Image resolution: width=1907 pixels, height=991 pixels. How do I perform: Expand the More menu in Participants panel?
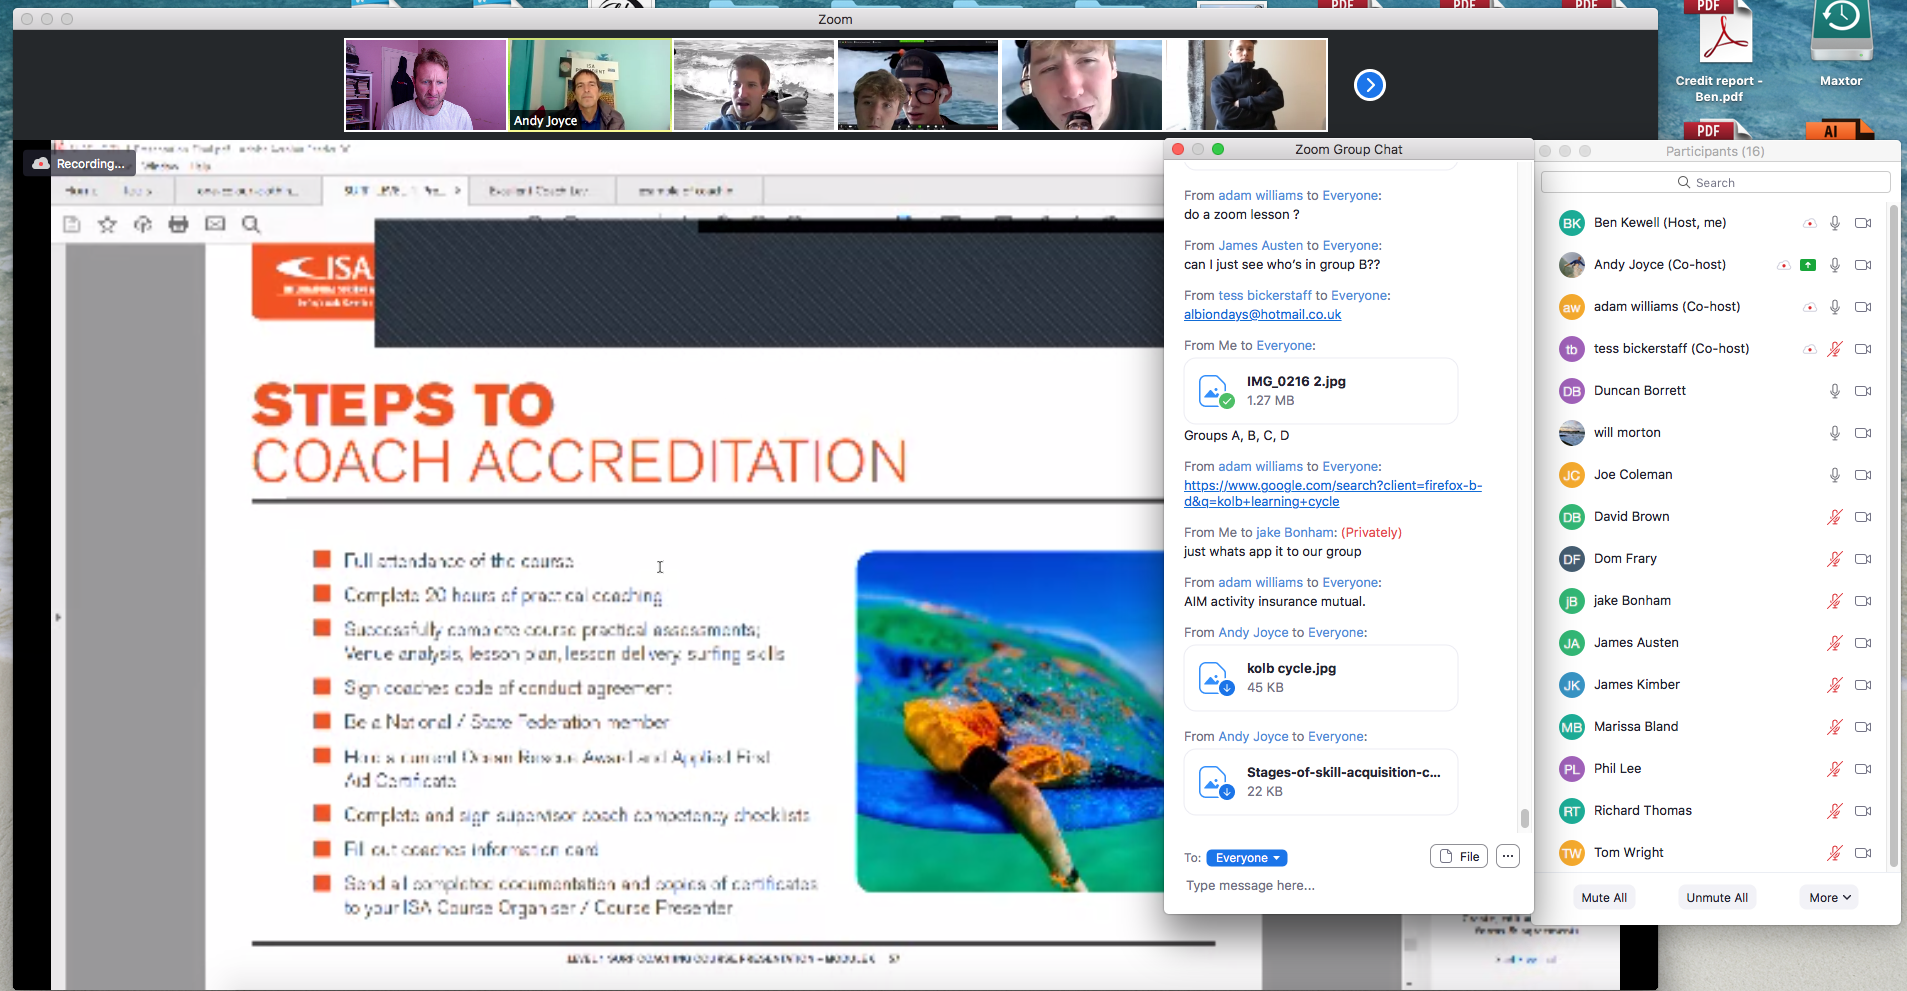pyautogui.click(x=1829, y=898)
